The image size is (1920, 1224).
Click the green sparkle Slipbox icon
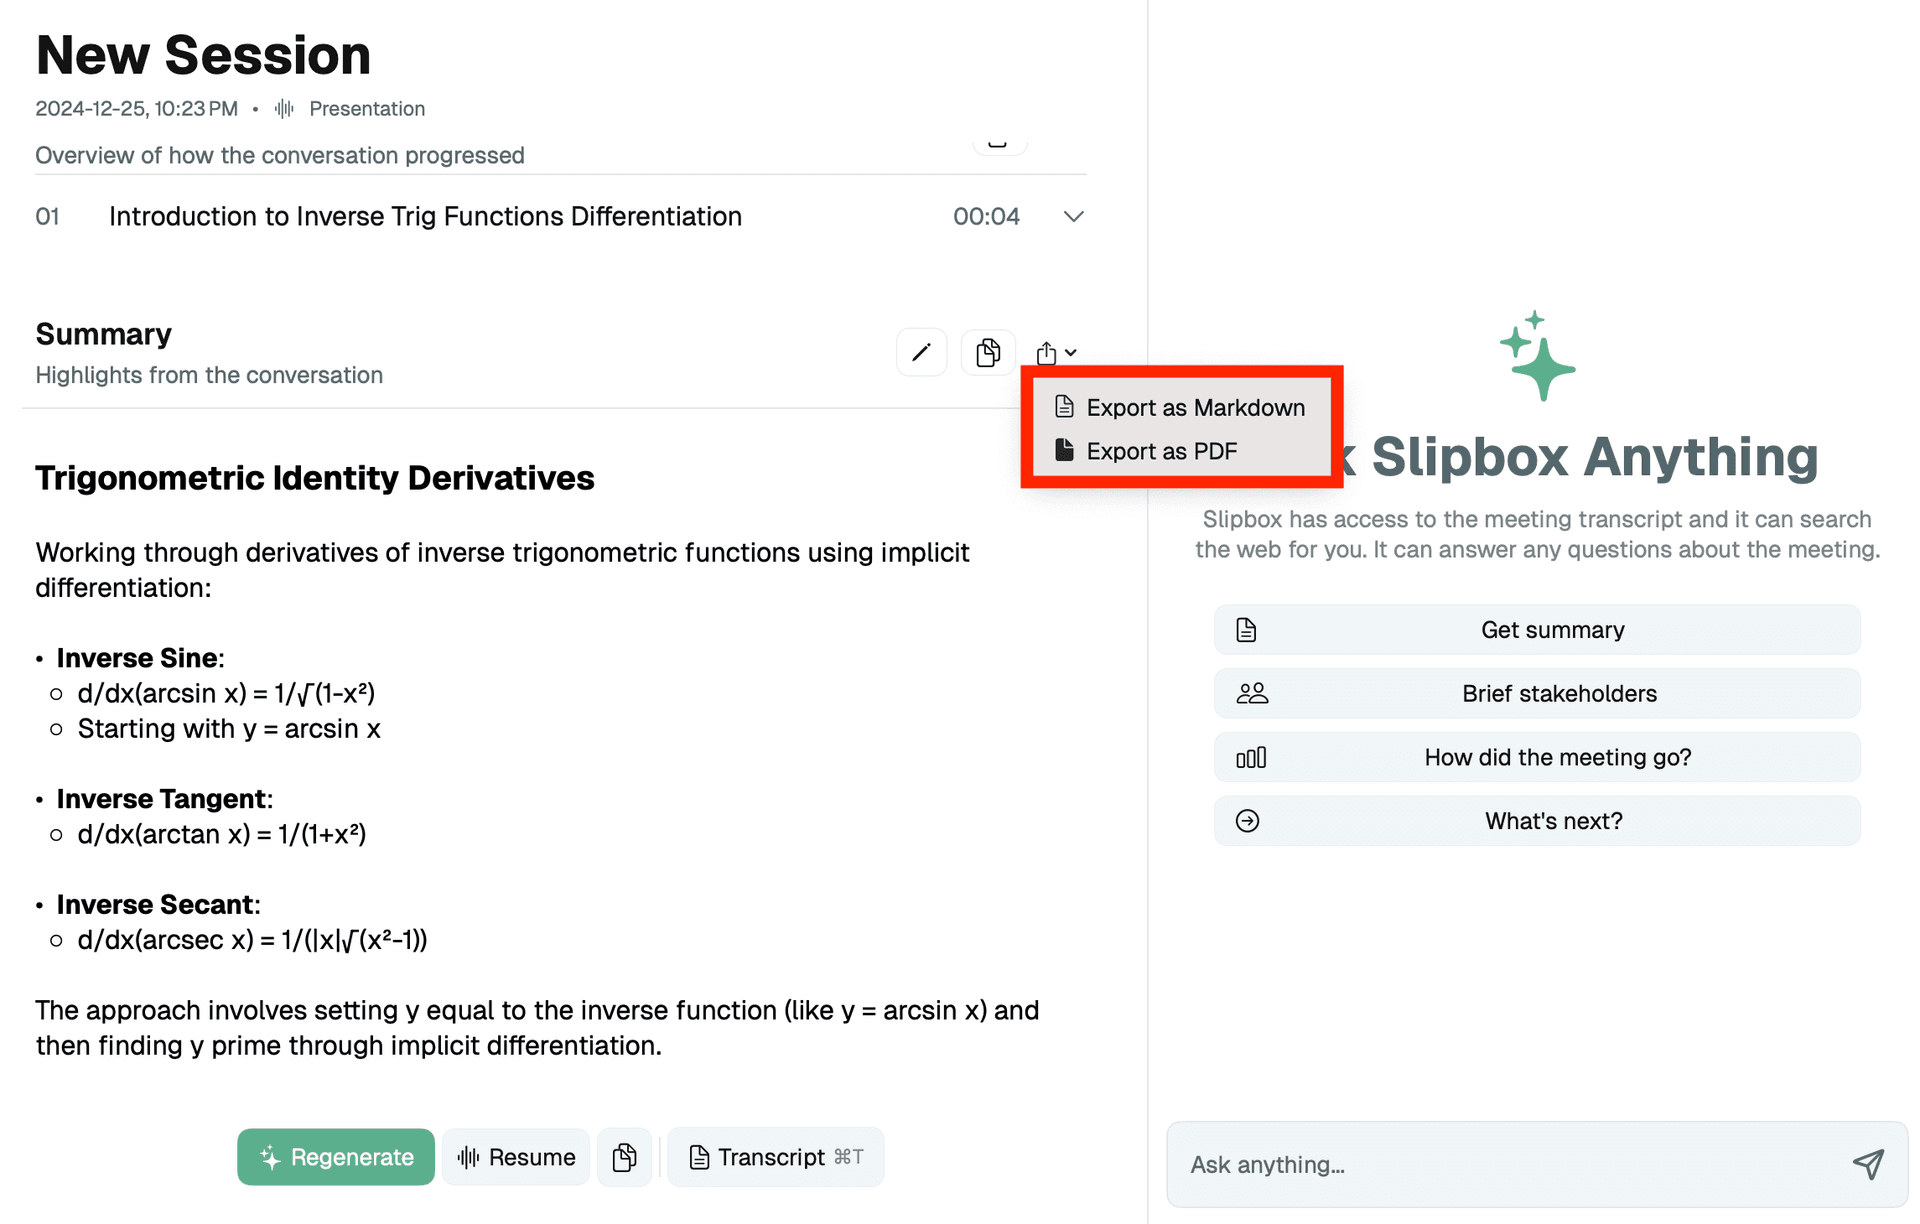click(x=1537, y=356)
